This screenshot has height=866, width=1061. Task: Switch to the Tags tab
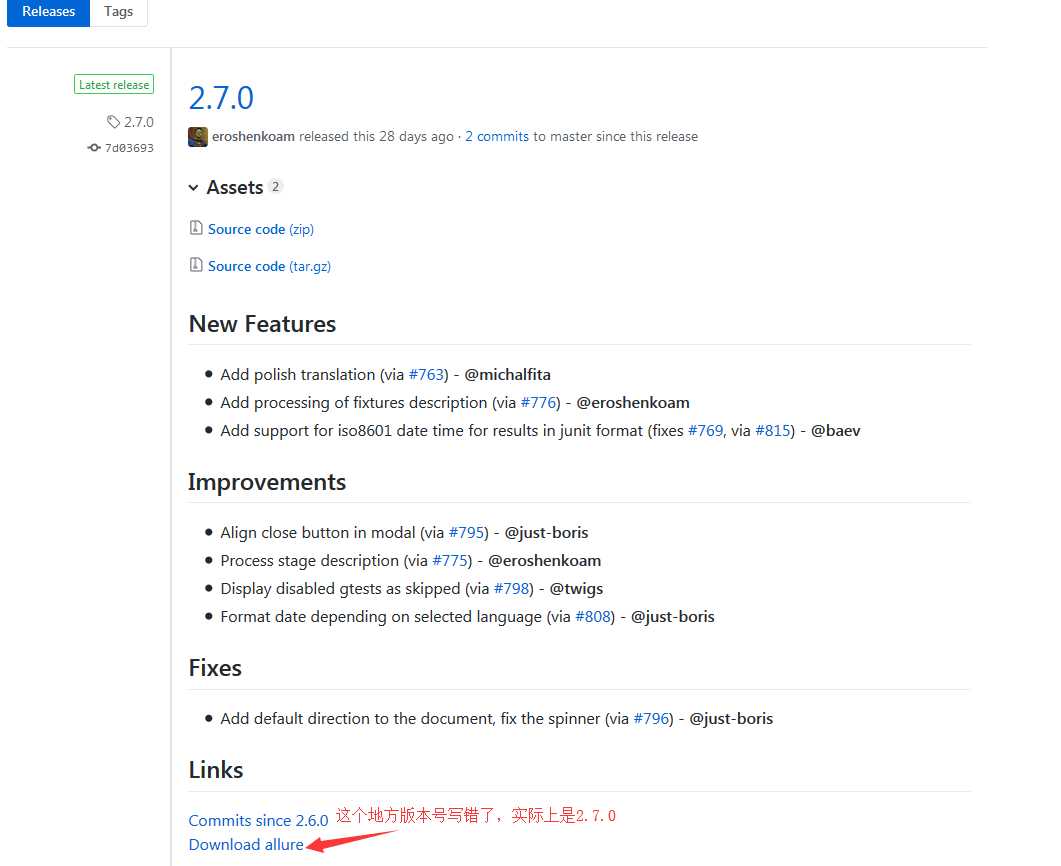pos(118,12)
